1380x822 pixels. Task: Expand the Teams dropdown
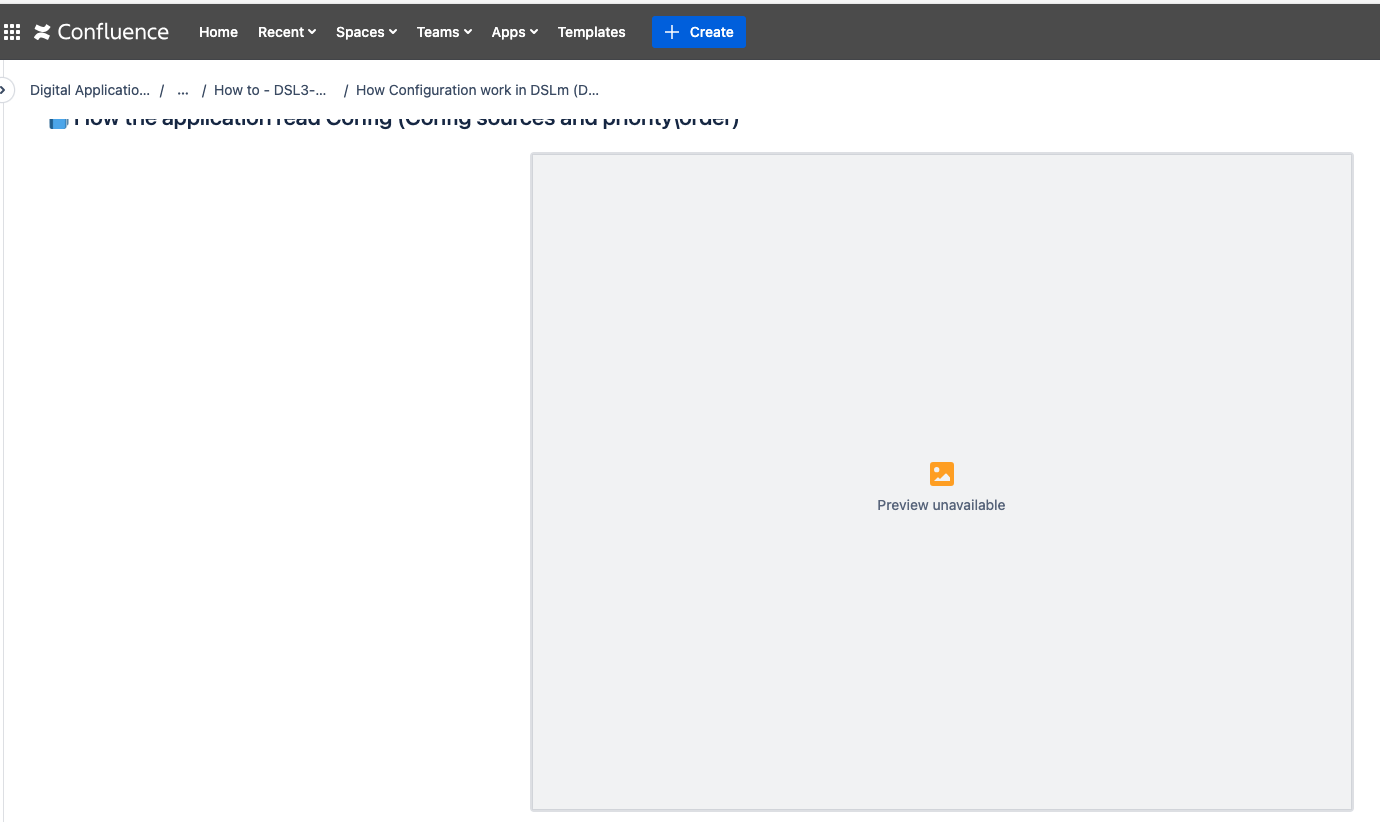click(x=444, y=32)
